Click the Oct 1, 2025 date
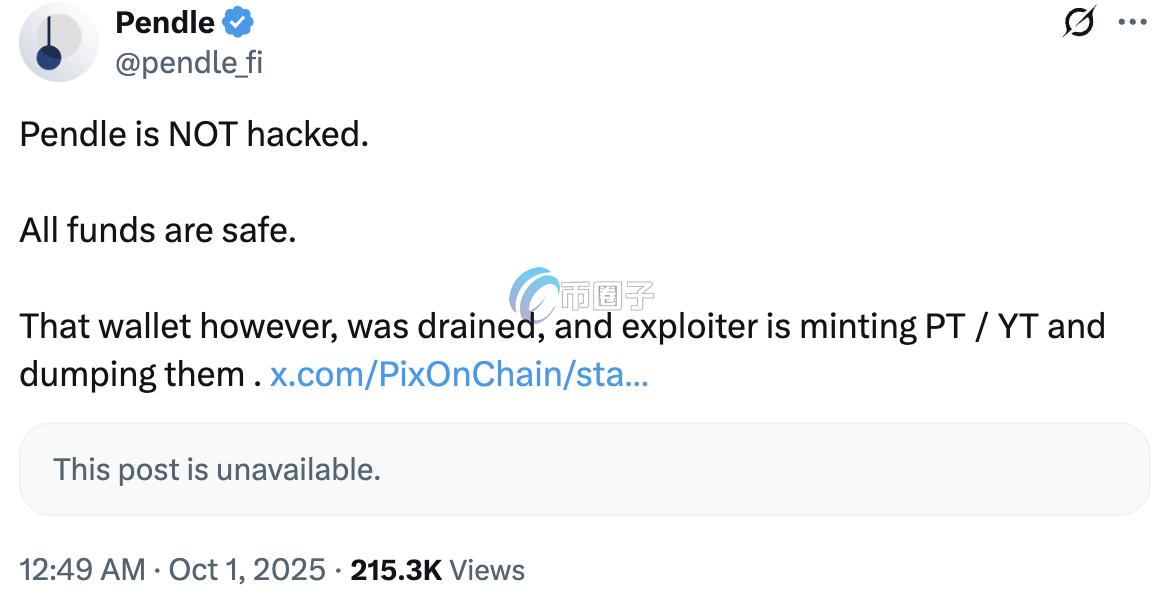 coord(247,570)
